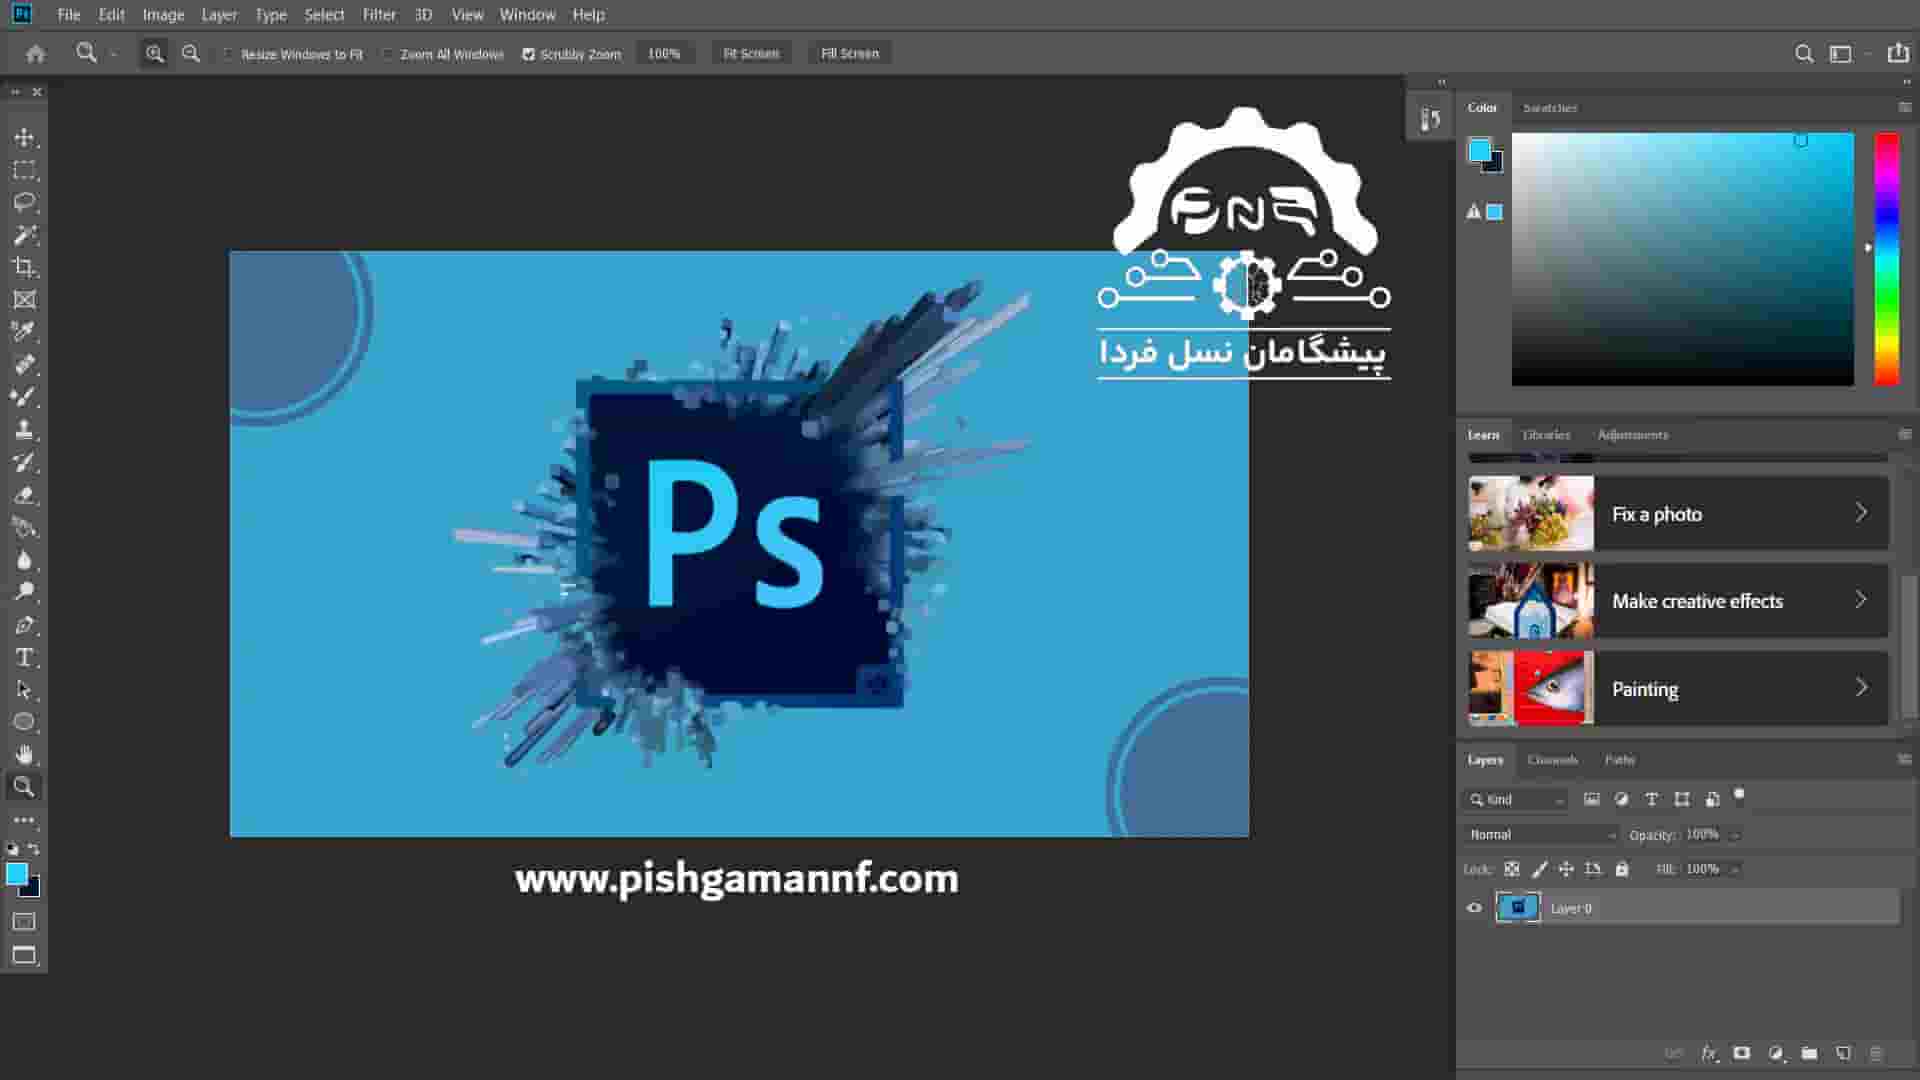Select the Horizontal Type tool
Viewport: 1920px width, 1080px height.
click(x=24, y=657)
